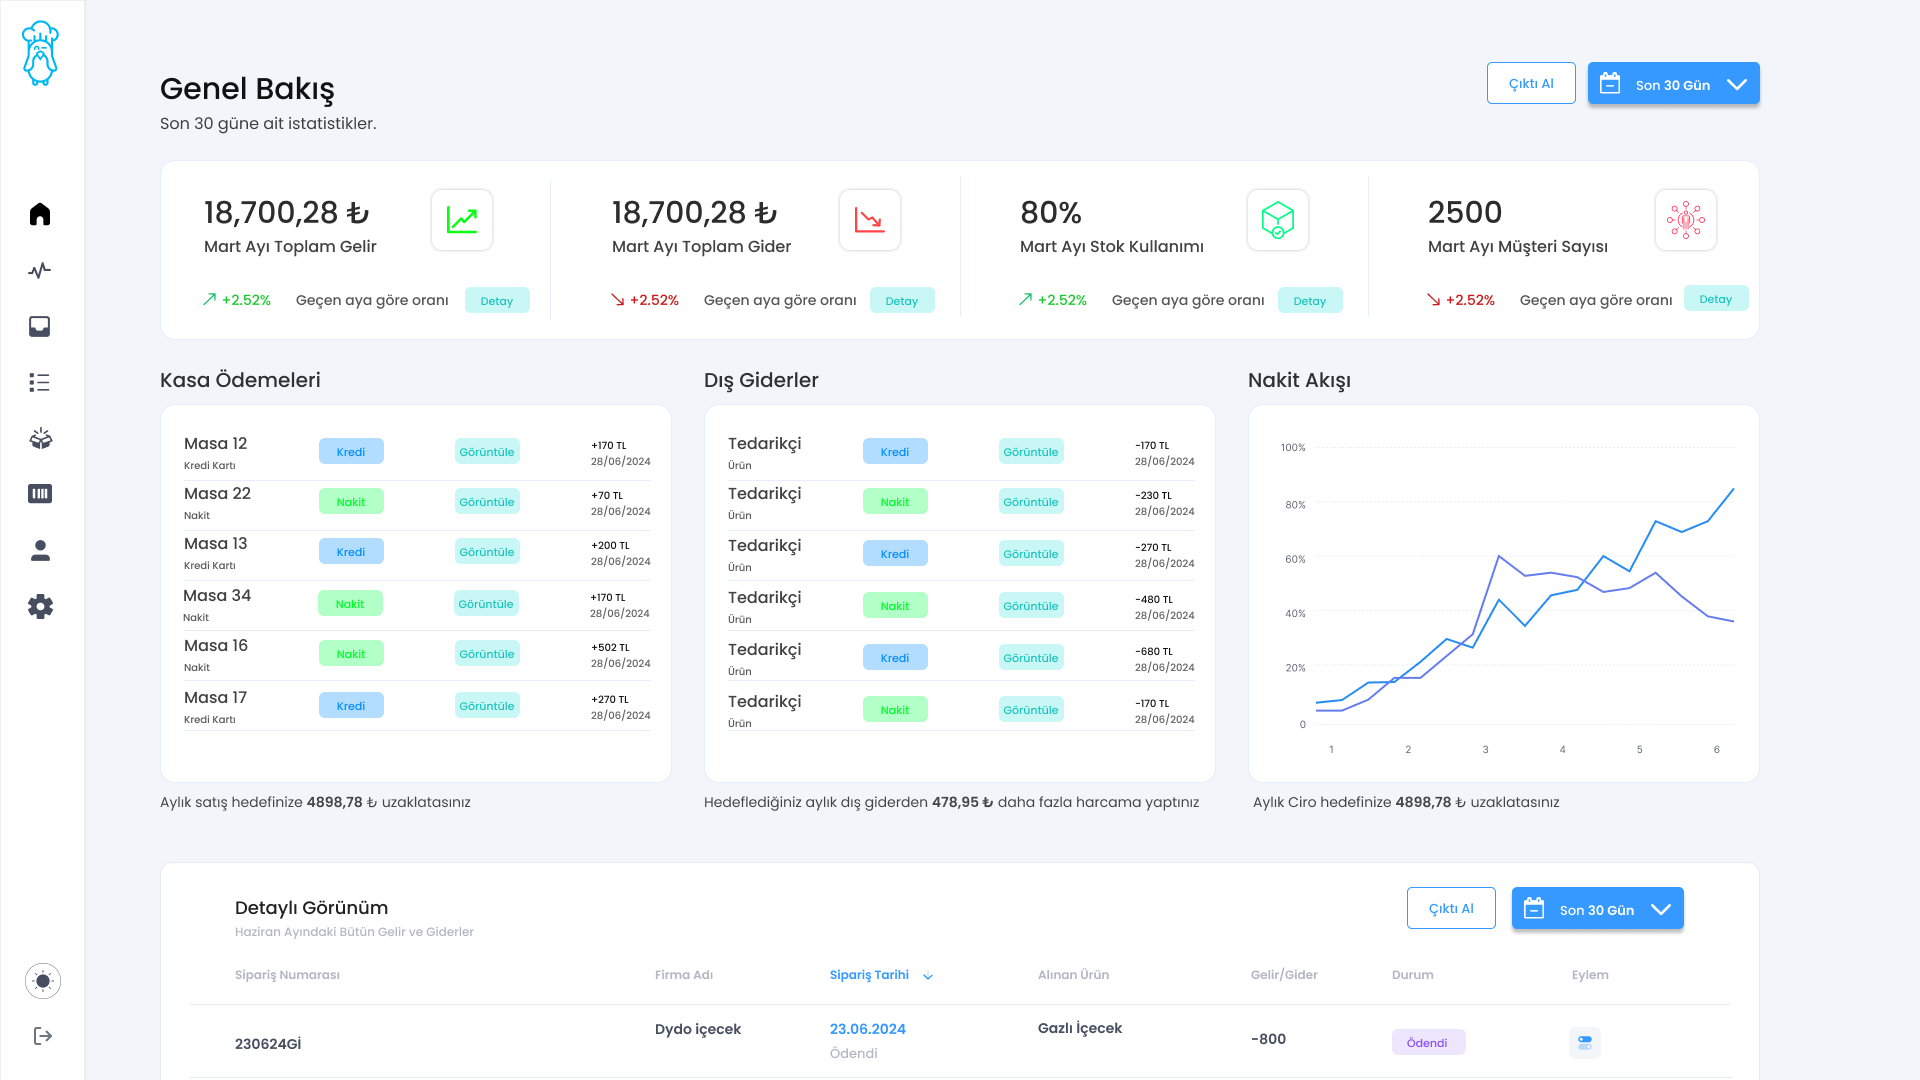
Task: Click Kredi tag on Tedarikçi -680 TL row
Action: coord(895,658)
